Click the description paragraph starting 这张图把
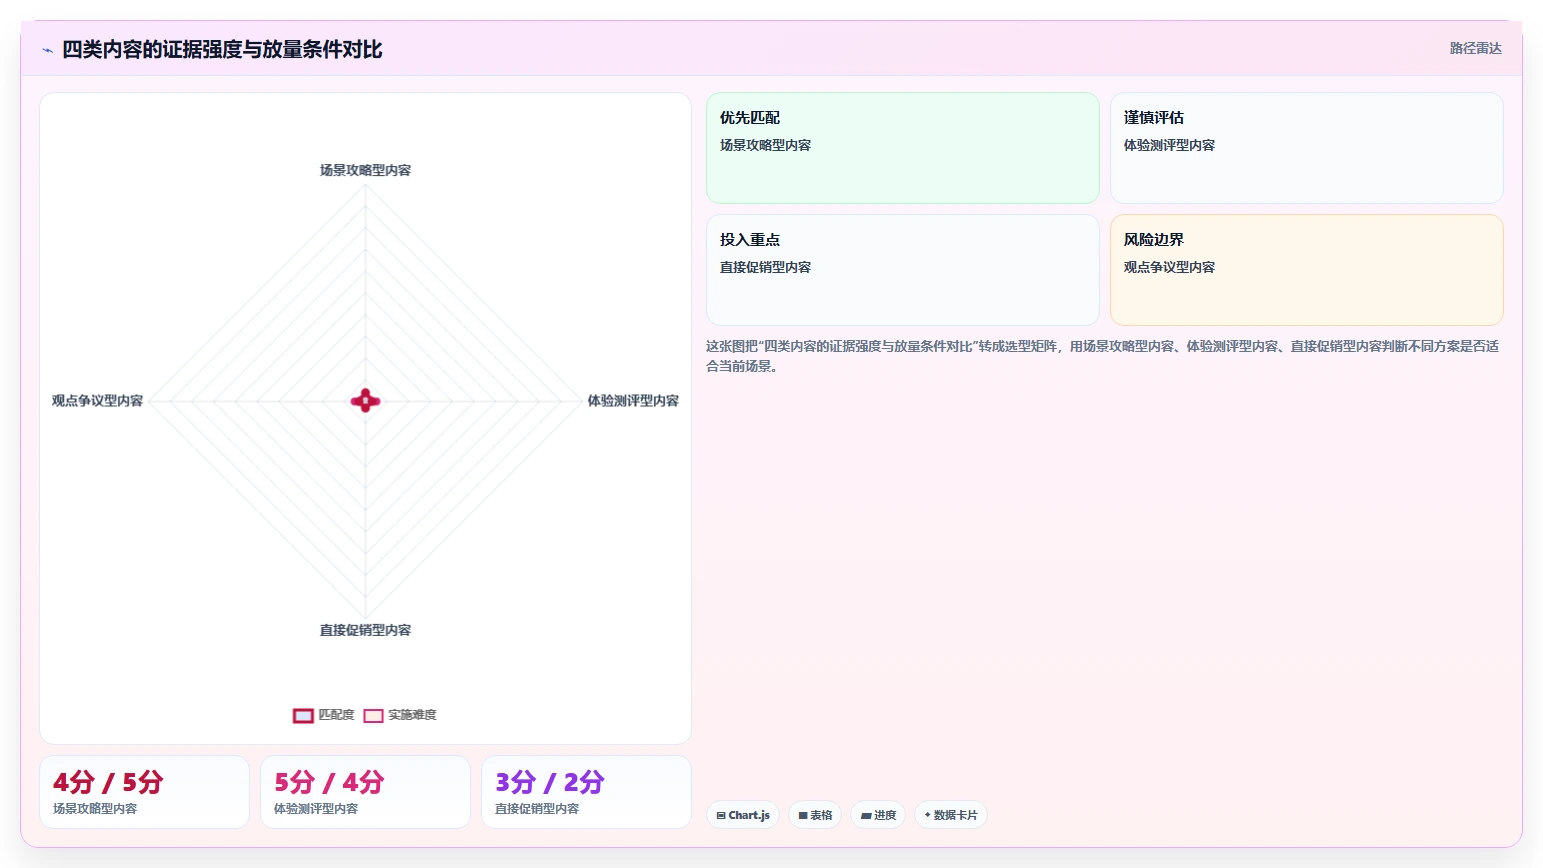 tap(1102, 356)
